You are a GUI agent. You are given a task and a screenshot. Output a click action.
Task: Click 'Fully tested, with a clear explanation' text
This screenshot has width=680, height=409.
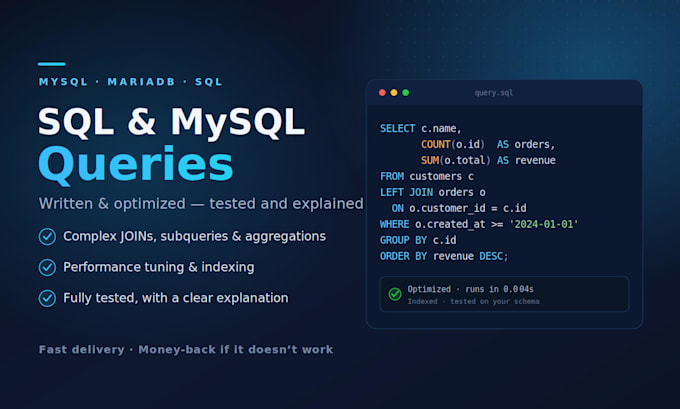(x=176, y=298)
